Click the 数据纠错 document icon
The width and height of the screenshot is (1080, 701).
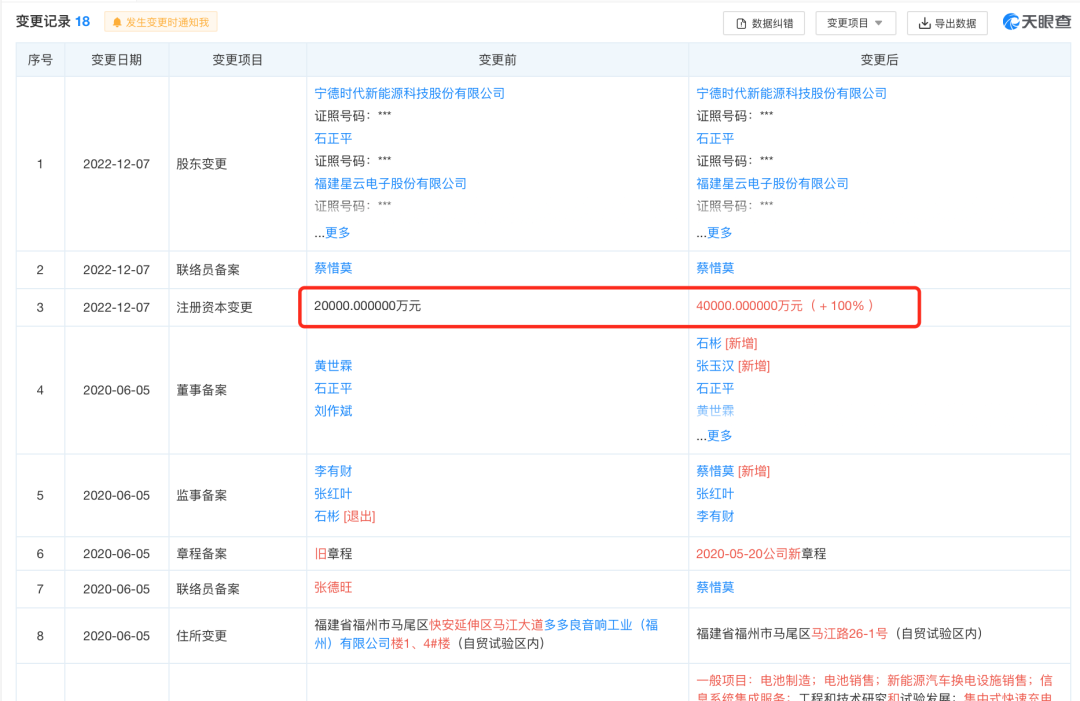(x=741, y=23)
